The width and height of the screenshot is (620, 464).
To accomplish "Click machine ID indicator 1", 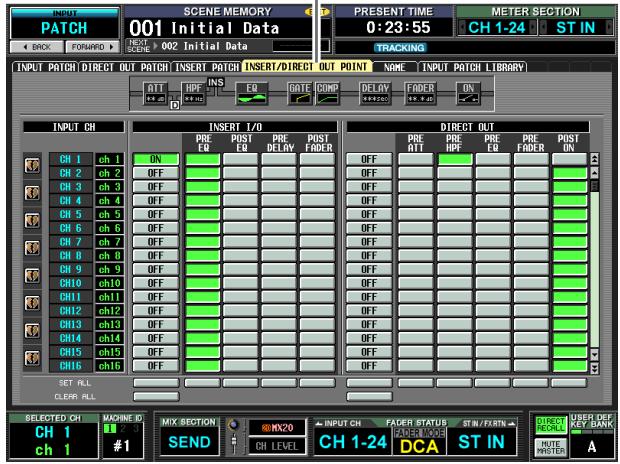I will tap(110, 428).
